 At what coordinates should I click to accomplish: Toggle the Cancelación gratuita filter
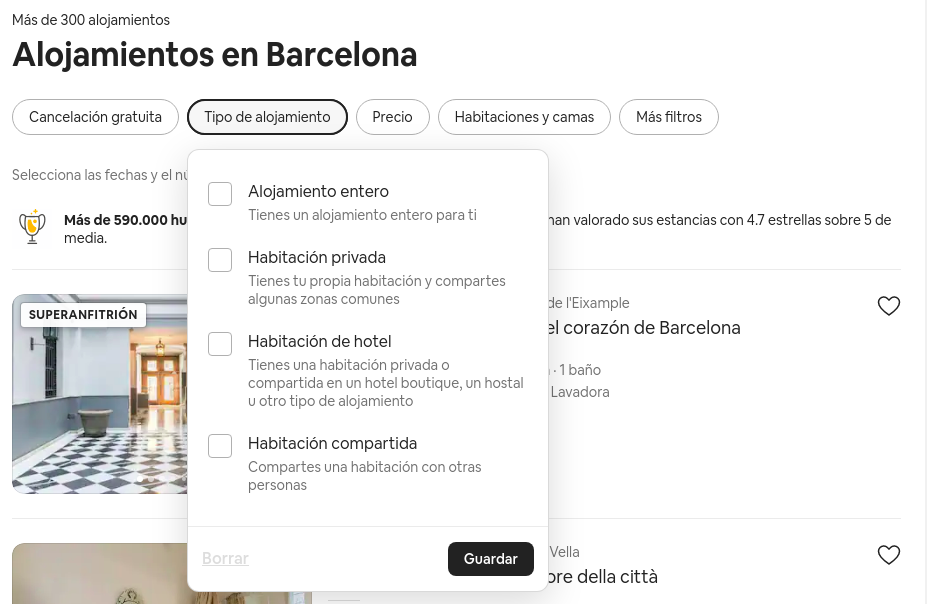pos(95,117)
